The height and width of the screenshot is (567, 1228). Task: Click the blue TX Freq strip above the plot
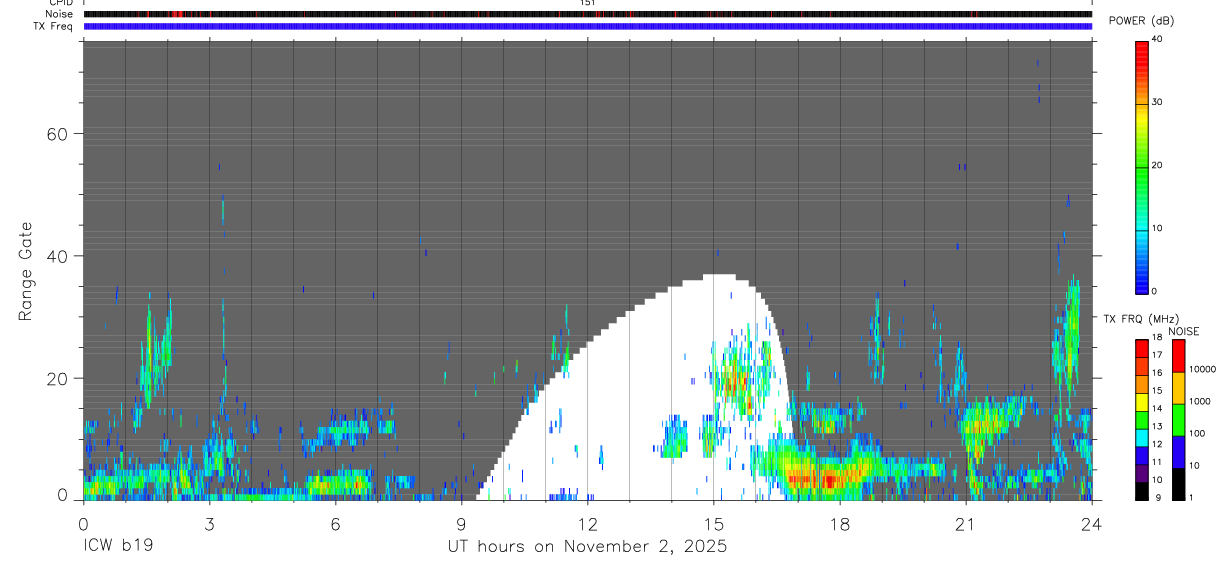(587, 26)
